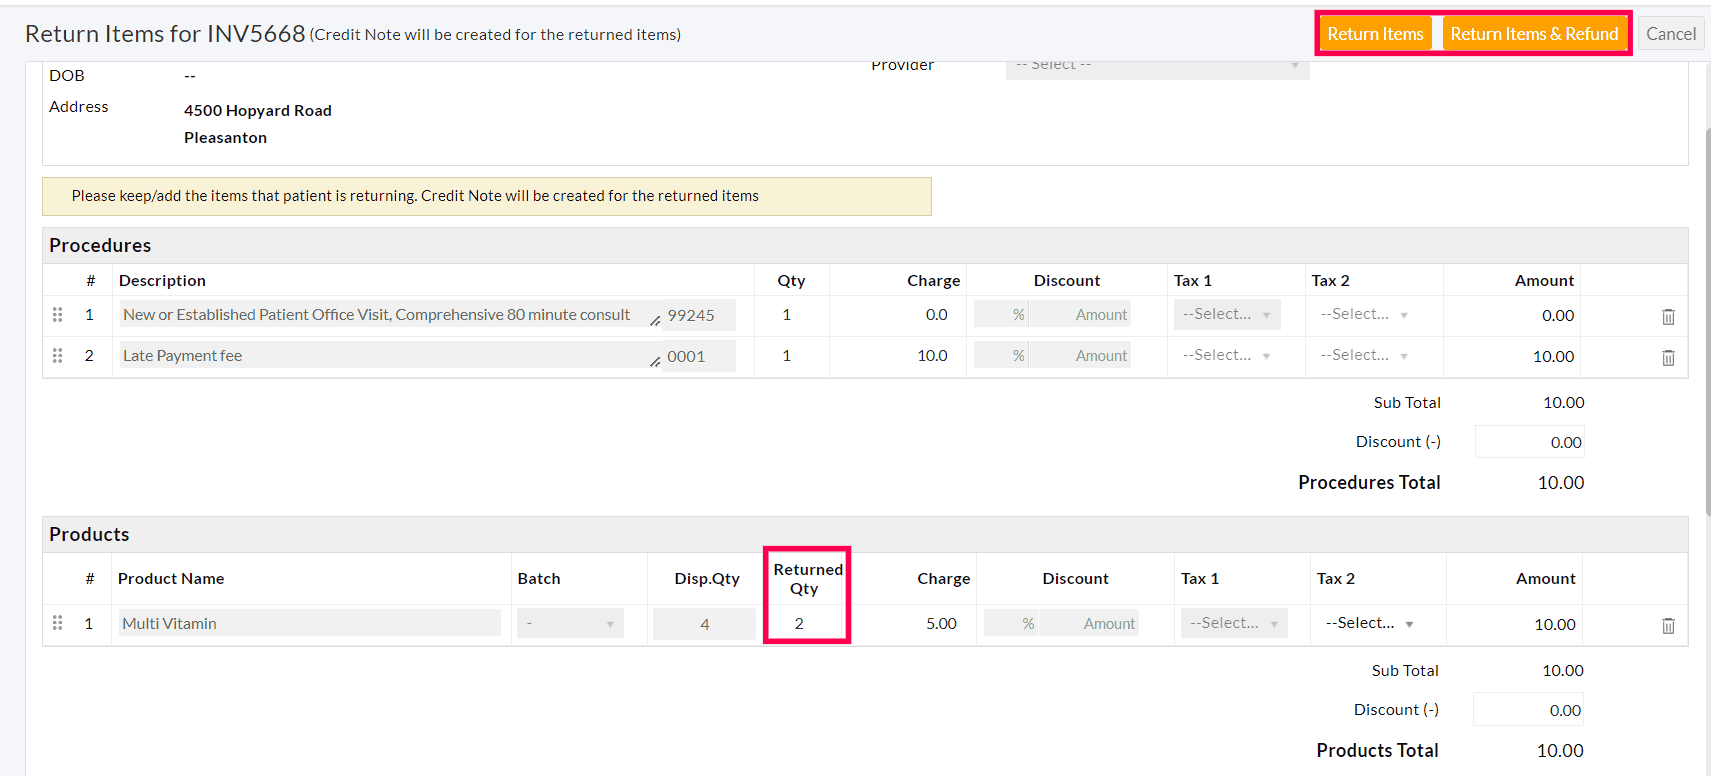Viewport: 1711px width, 776px height.
Task: Open Tax 1 dropdown for Late Payment fee
Action: point(1226,356)
